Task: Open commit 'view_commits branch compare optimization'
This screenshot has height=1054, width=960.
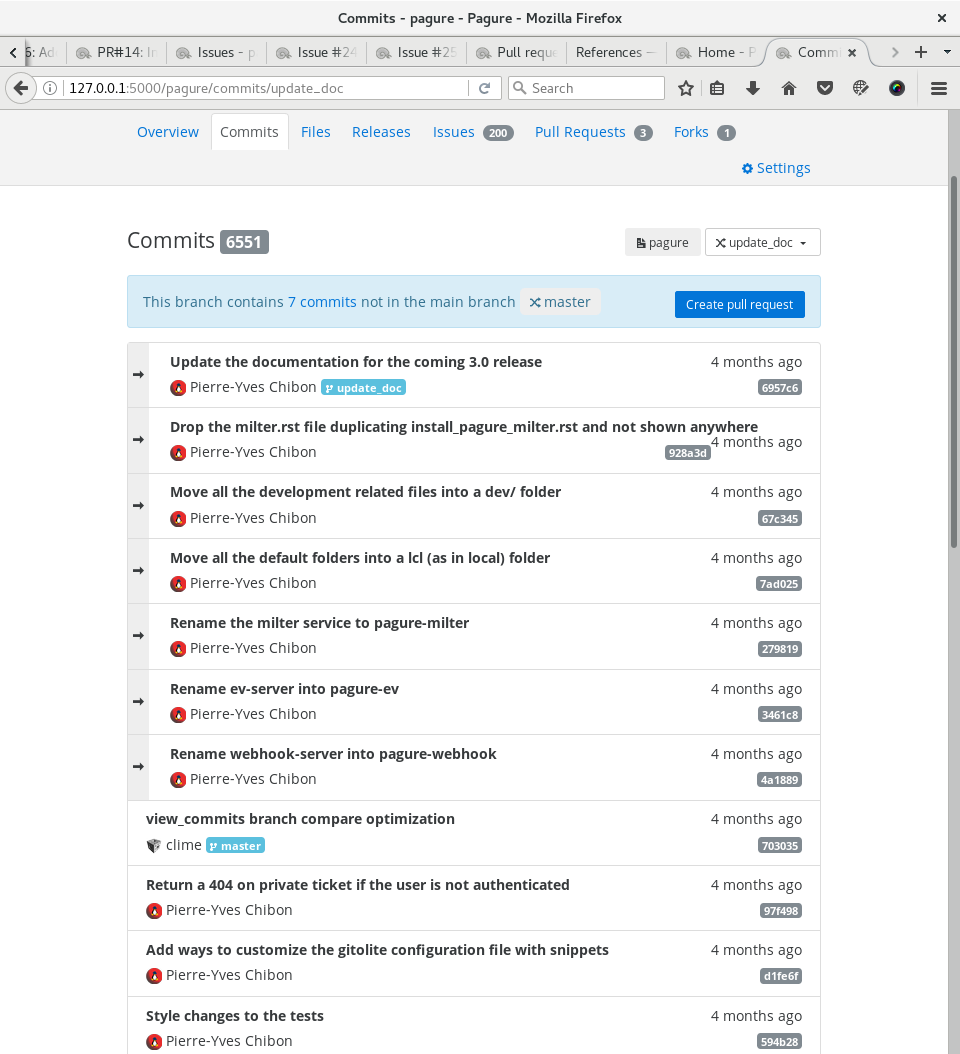Action: 301,819
